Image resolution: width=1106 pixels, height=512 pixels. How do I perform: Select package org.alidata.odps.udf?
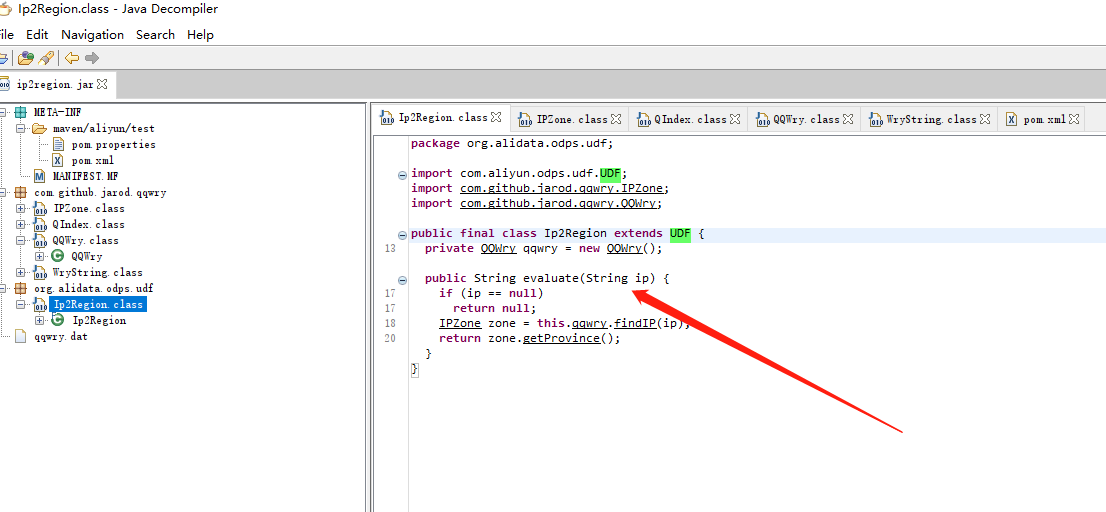93,288
